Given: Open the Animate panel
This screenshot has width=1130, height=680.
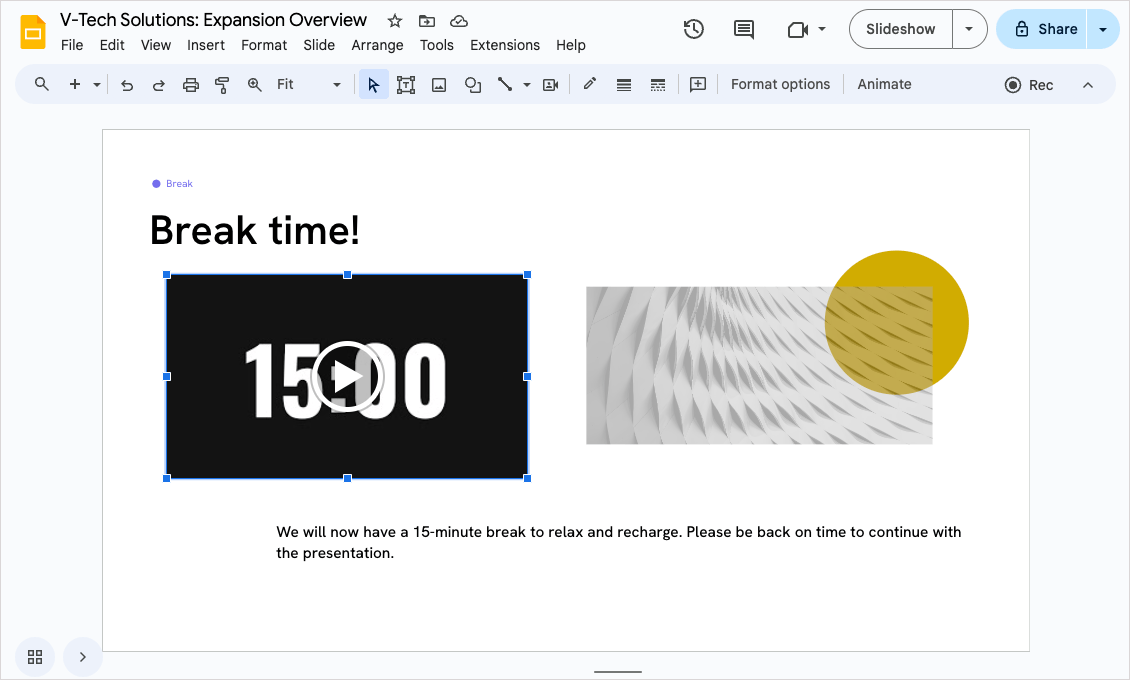Looking at the screenshot, I should click(x=884, y=84).
